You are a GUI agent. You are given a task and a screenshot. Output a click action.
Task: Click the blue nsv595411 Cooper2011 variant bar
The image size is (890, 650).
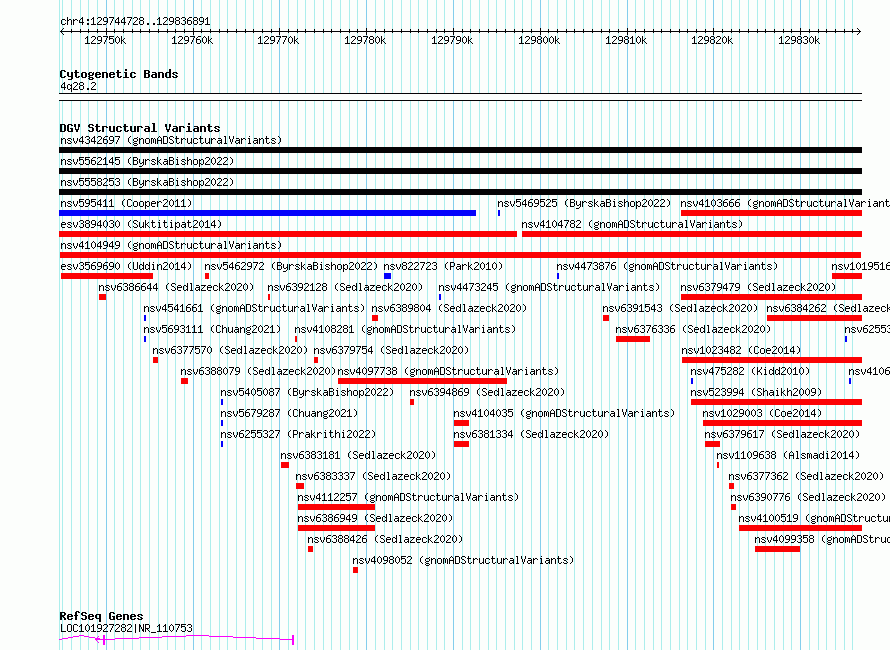pyautogui.click(x=267, y=213)
